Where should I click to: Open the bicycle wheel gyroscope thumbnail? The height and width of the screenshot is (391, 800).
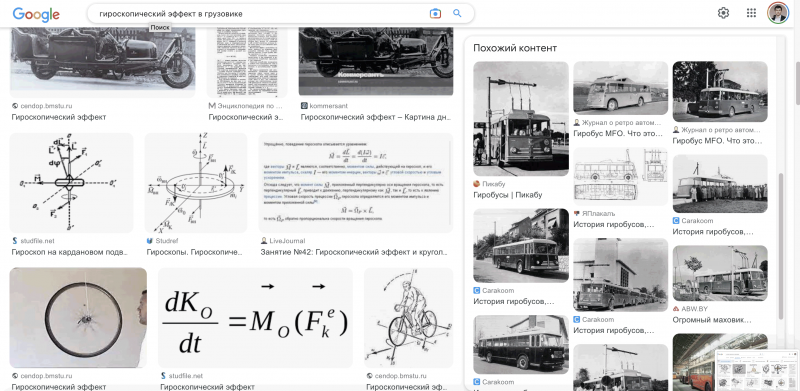click(x=78, y=317)
